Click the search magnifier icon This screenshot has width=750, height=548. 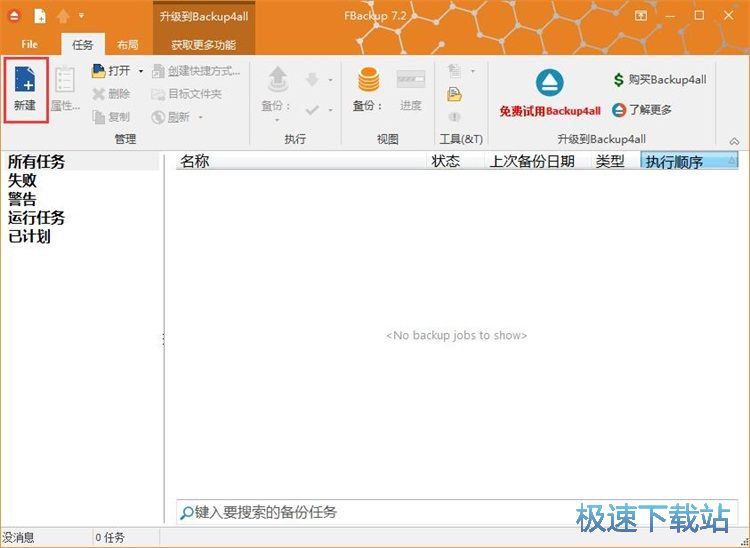tap(187, 513)
